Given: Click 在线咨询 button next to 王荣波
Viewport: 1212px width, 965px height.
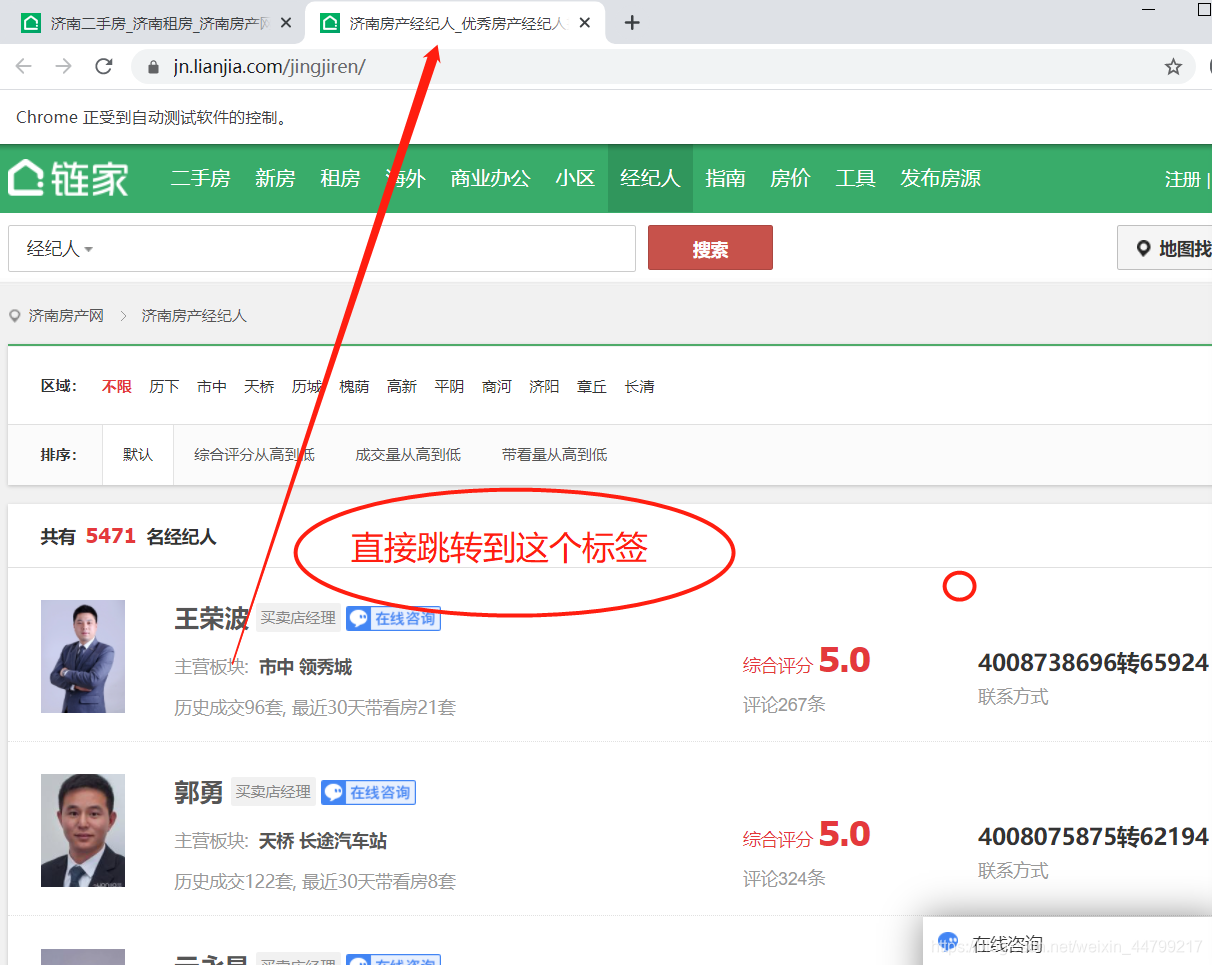Looking at the screenshot, I should [x=393, y=618].
